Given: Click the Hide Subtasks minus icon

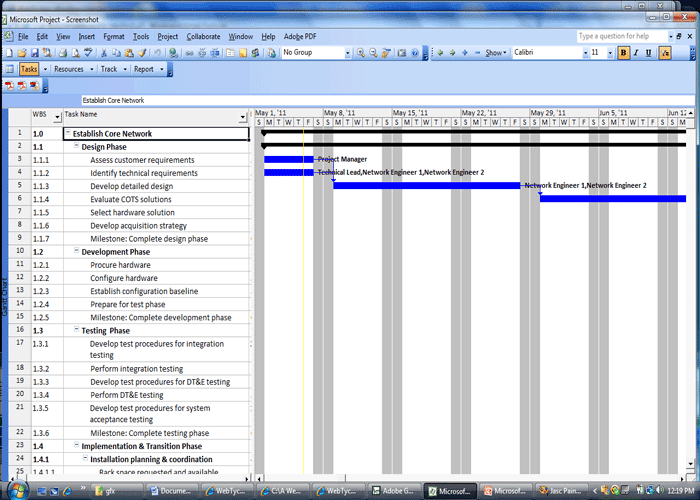Looking at the screenshot, I should [x=477, y=53].
